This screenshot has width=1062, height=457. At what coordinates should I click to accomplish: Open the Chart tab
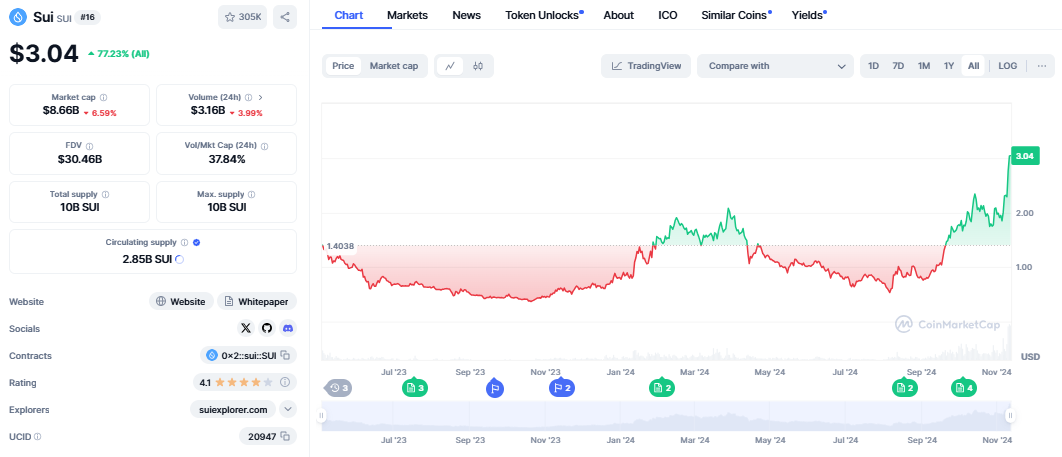click(349, 15)
